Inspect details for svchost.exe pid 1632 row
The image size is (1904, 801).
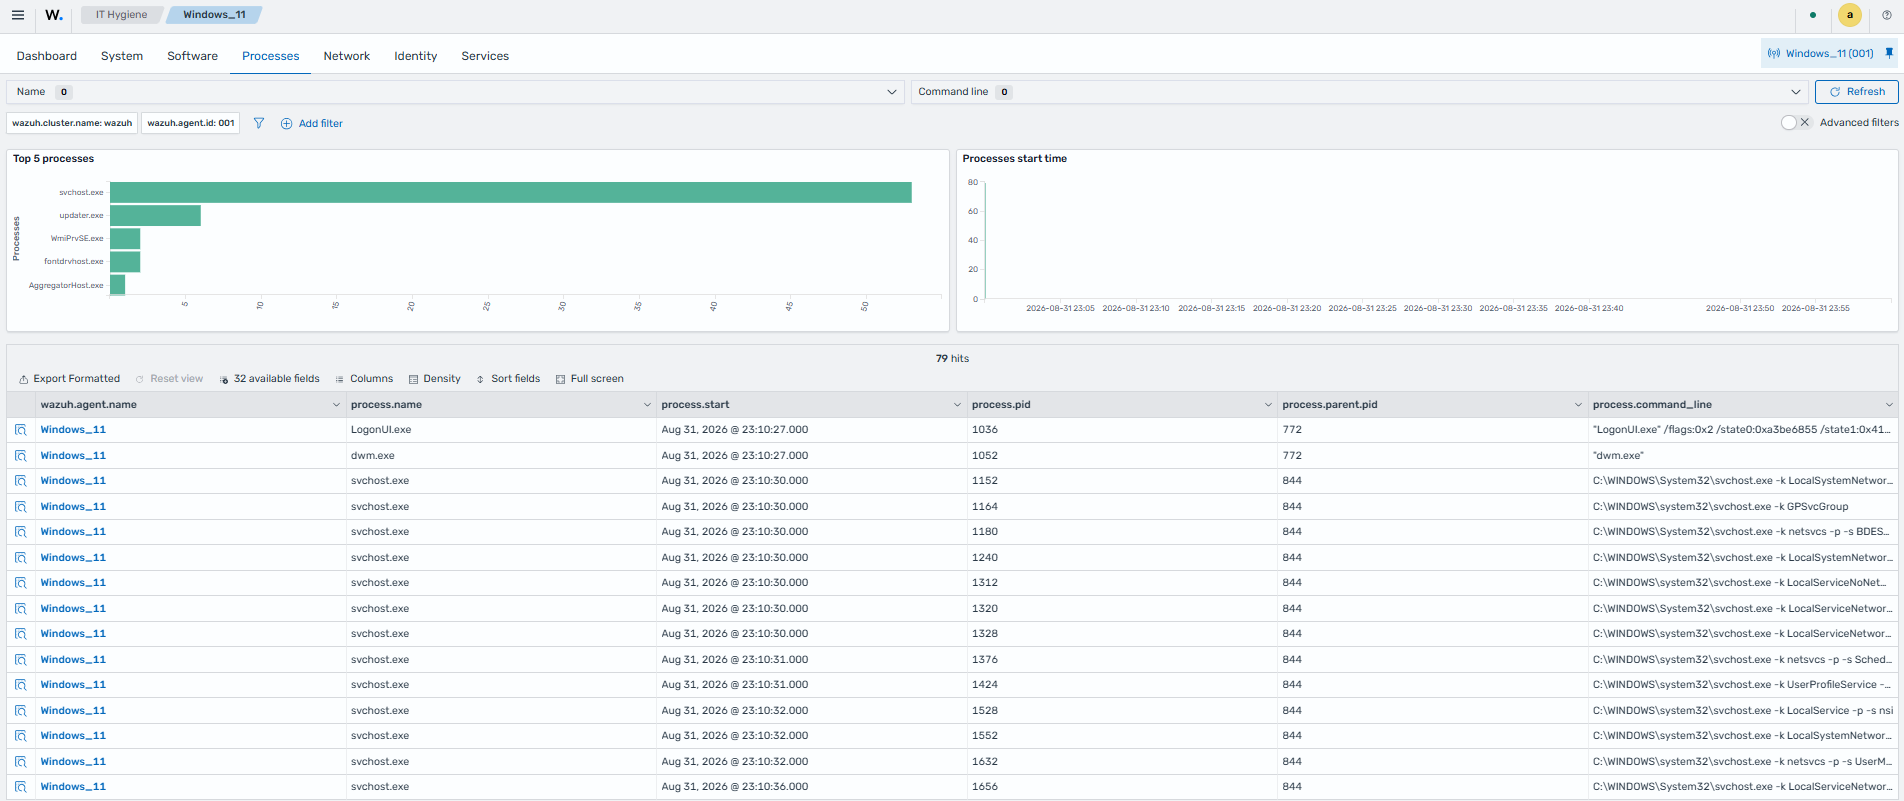[x=20, y=762]
